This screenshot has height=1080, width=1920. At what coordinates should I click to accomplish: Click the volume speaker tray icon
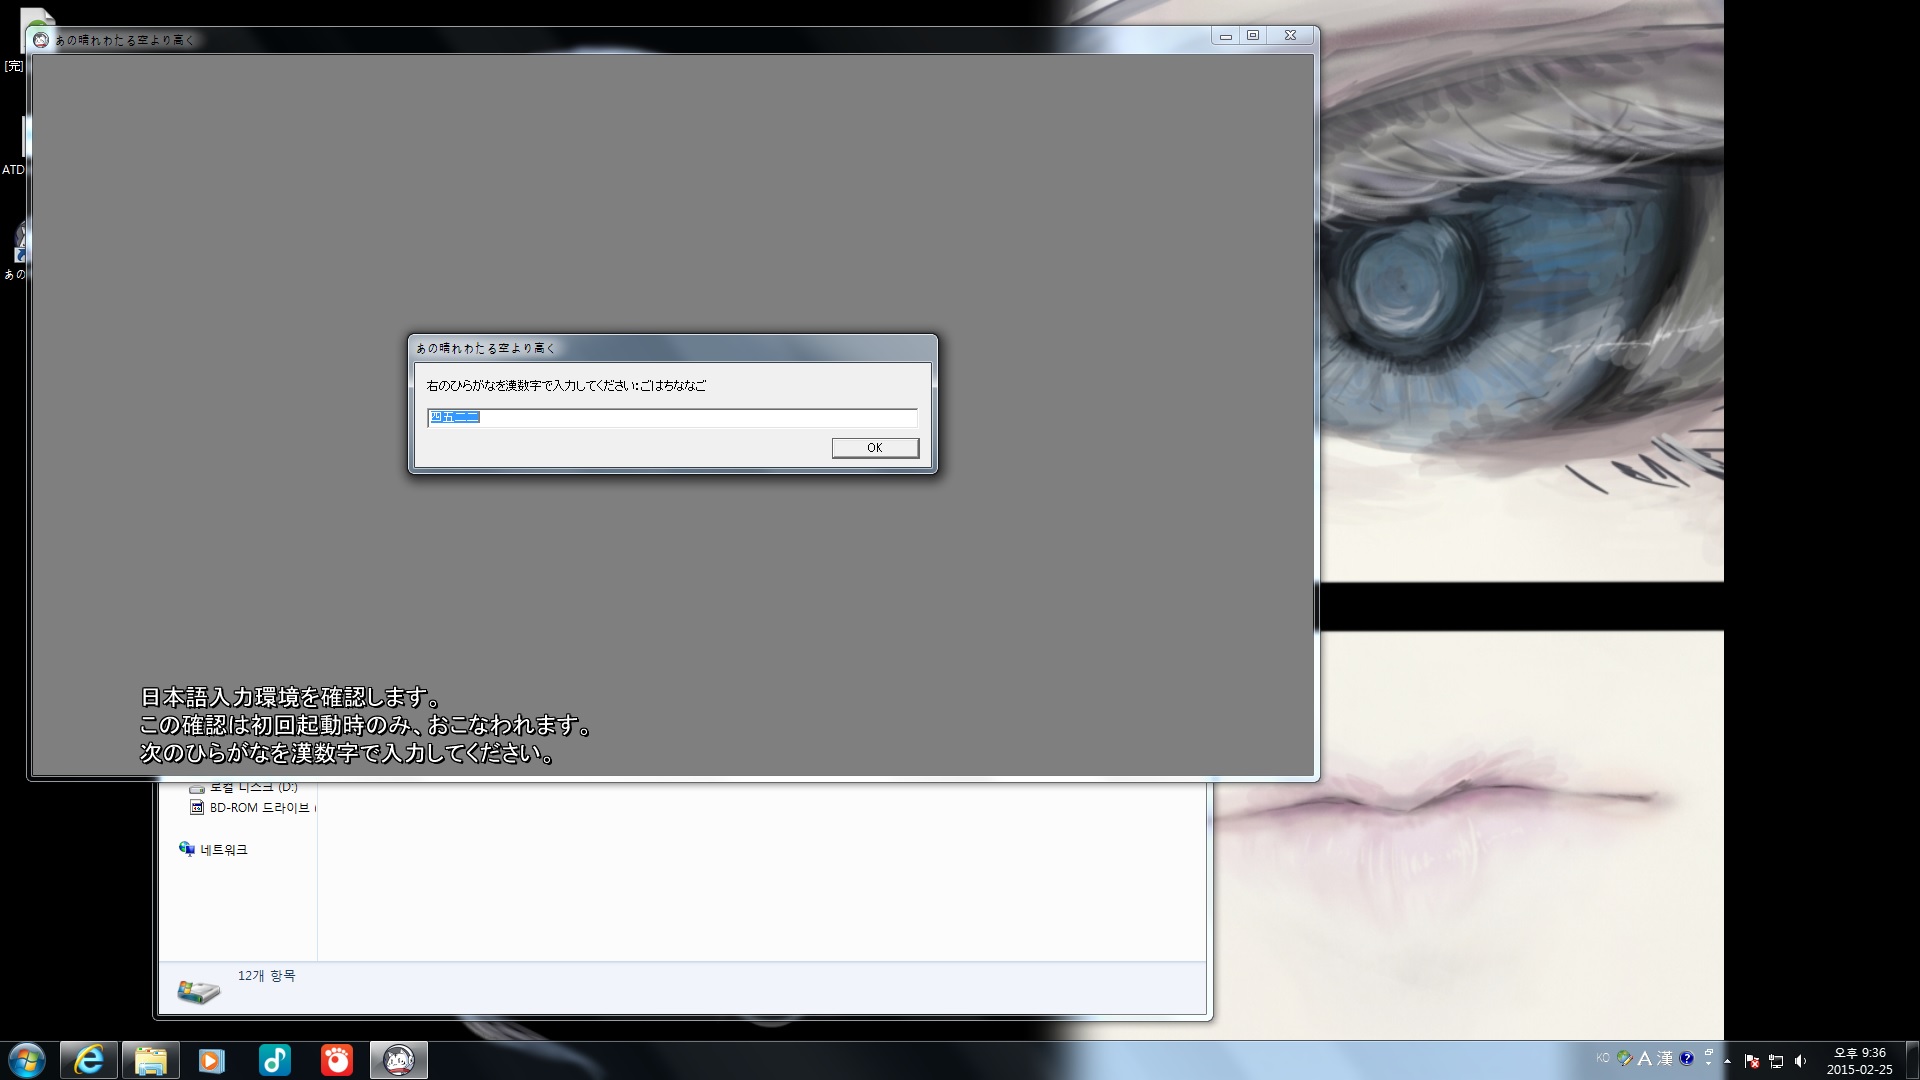click(x=1801, y=1061)
